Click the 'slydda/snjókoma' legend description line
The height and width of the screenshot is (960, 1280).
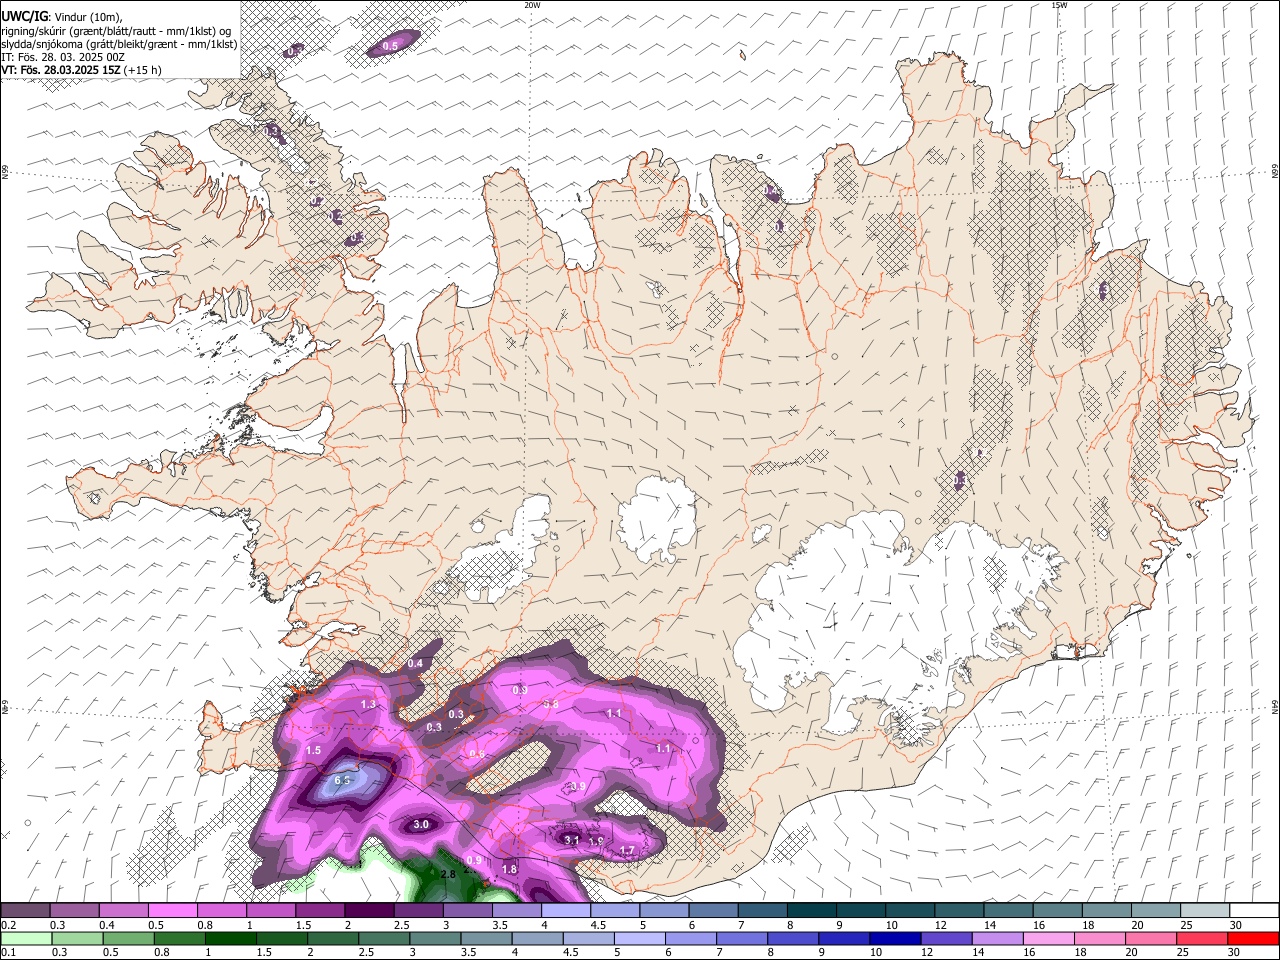point(119,44)
